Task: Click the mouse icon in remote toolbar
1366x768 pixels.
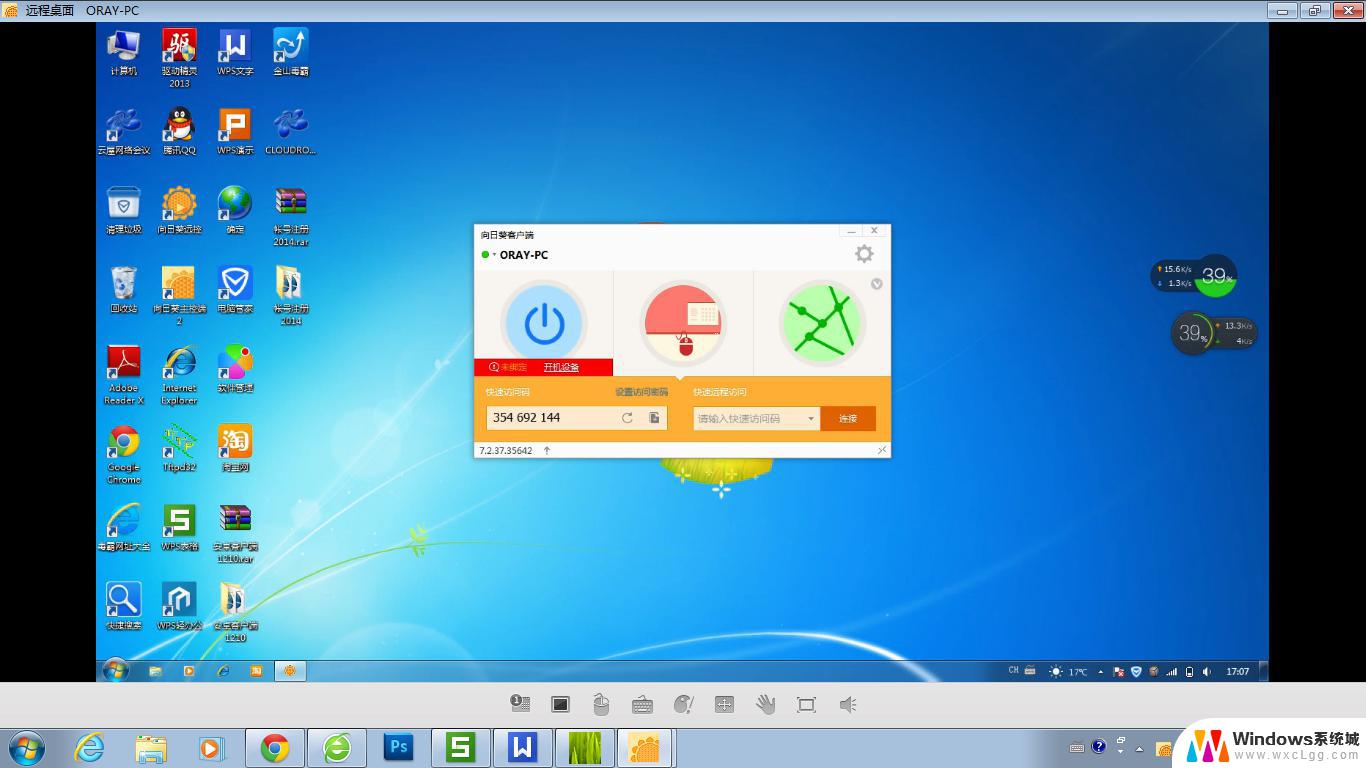Action: click(601, 704)
